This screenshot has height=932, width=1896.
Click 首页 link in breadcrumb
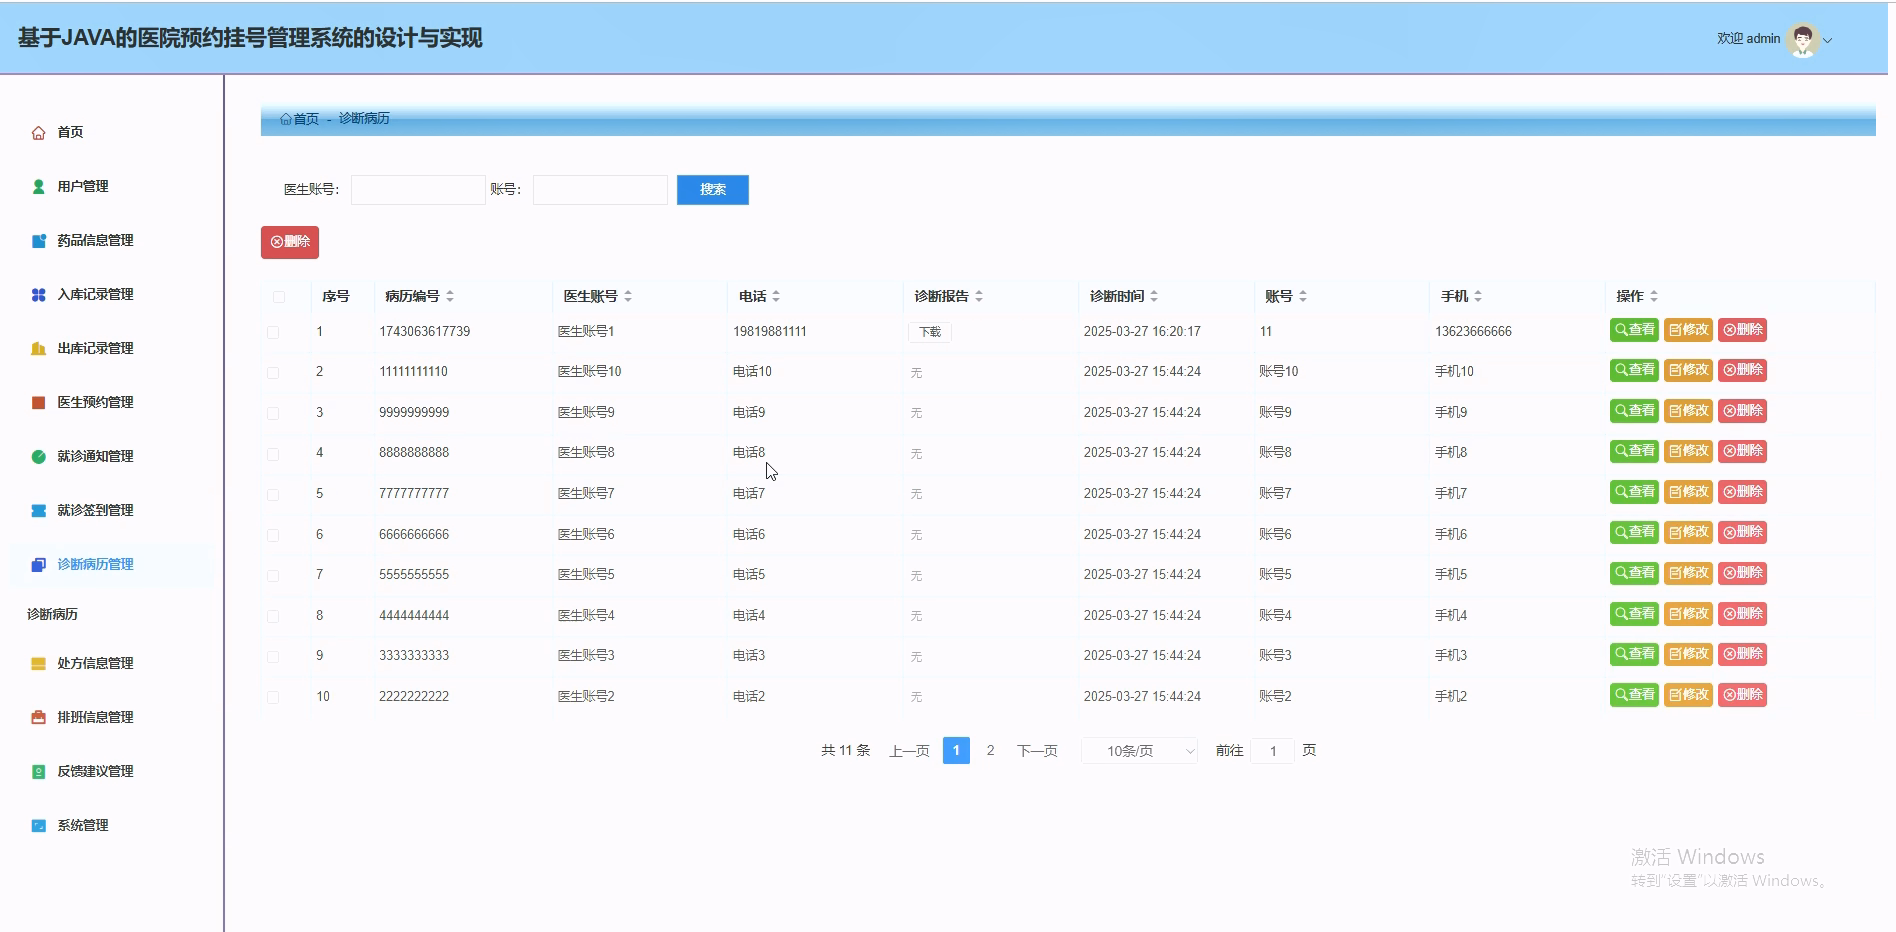306,118
